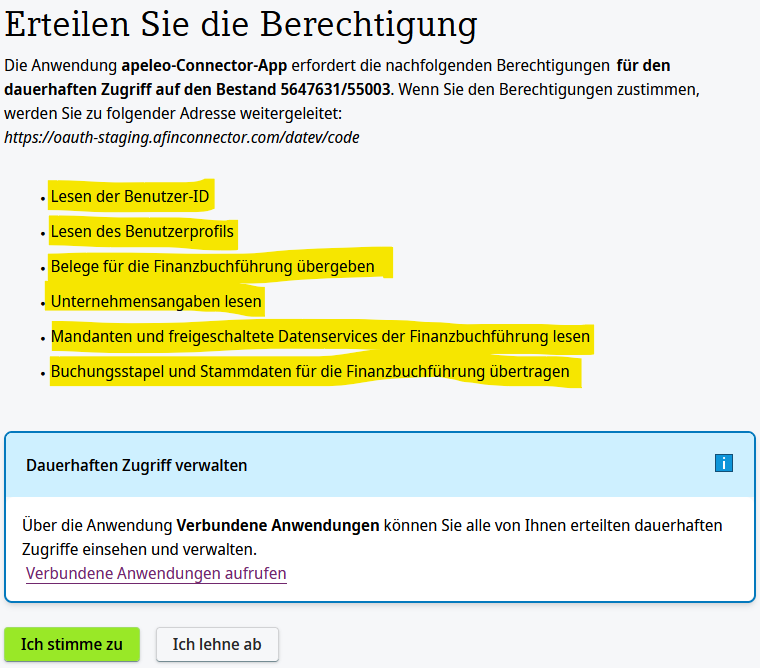This screenshot has width=760, height=668.
Task: Open 'Verbundene Anwendungen aufrufen' link
Action: [156, 573]
